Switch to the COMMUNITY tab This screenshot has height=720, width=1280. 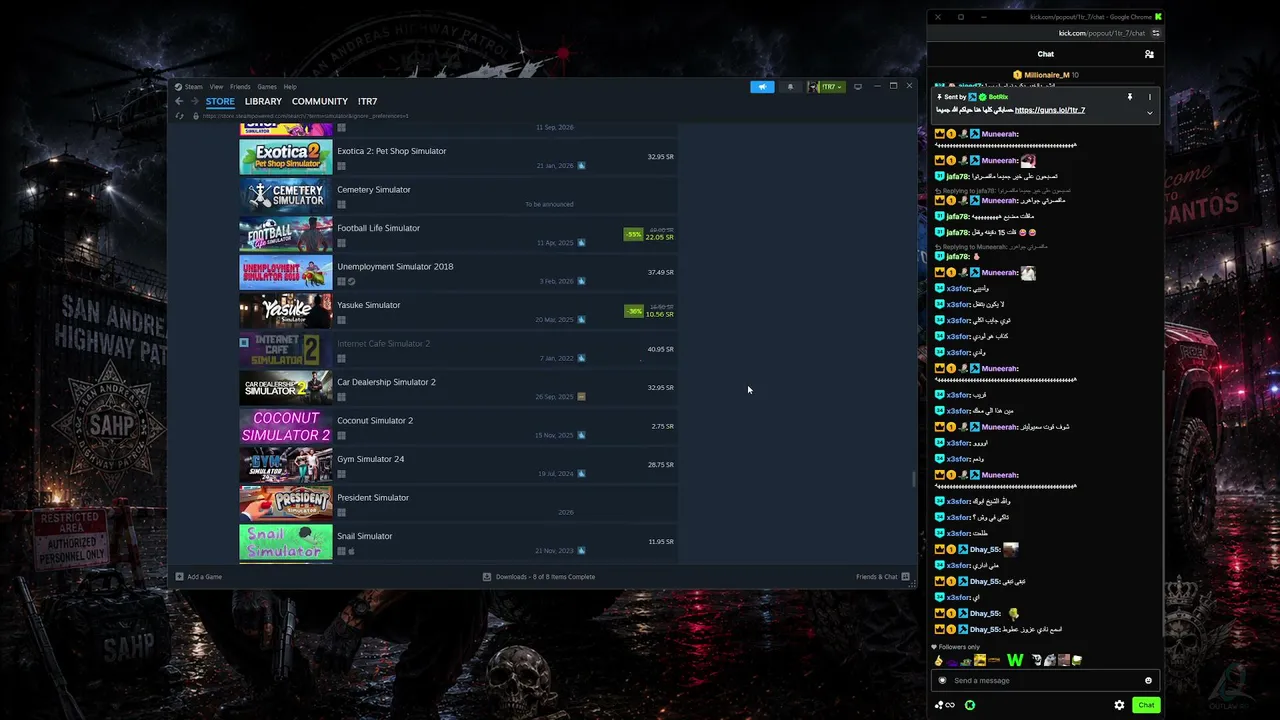(x=320, y=101)
